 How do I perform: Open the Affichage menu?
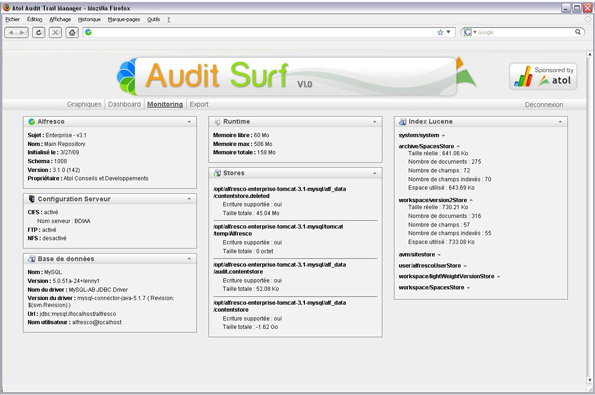pos(60,19)
